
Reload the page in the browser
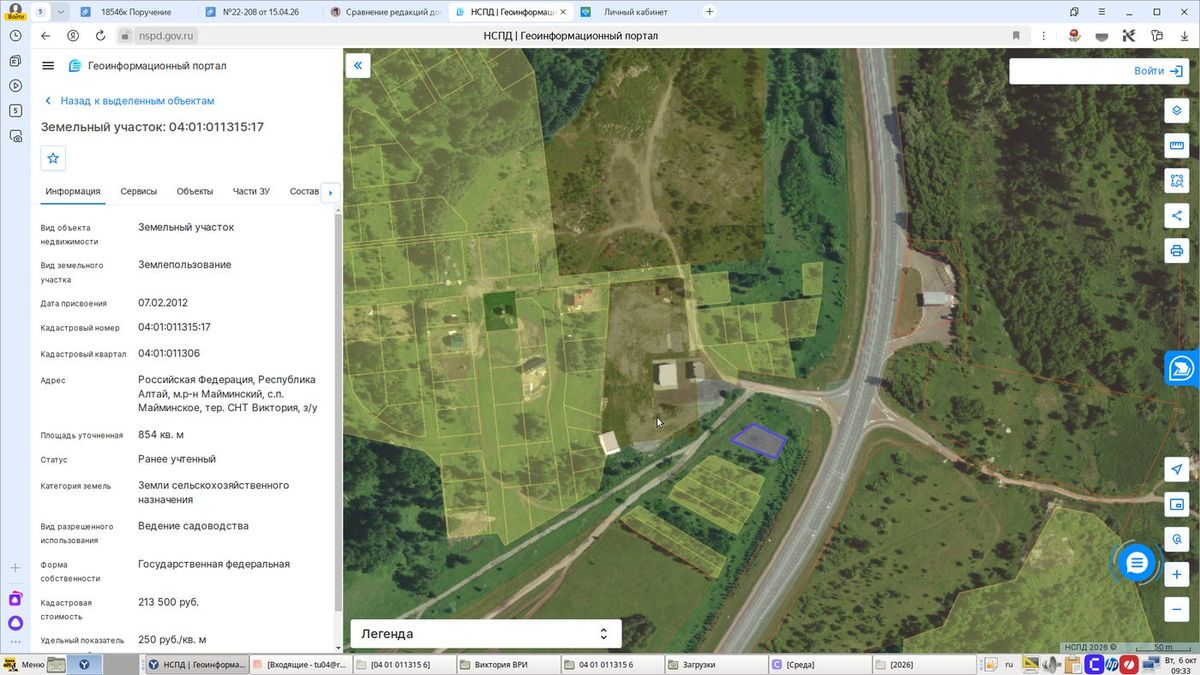pos(100,35)
